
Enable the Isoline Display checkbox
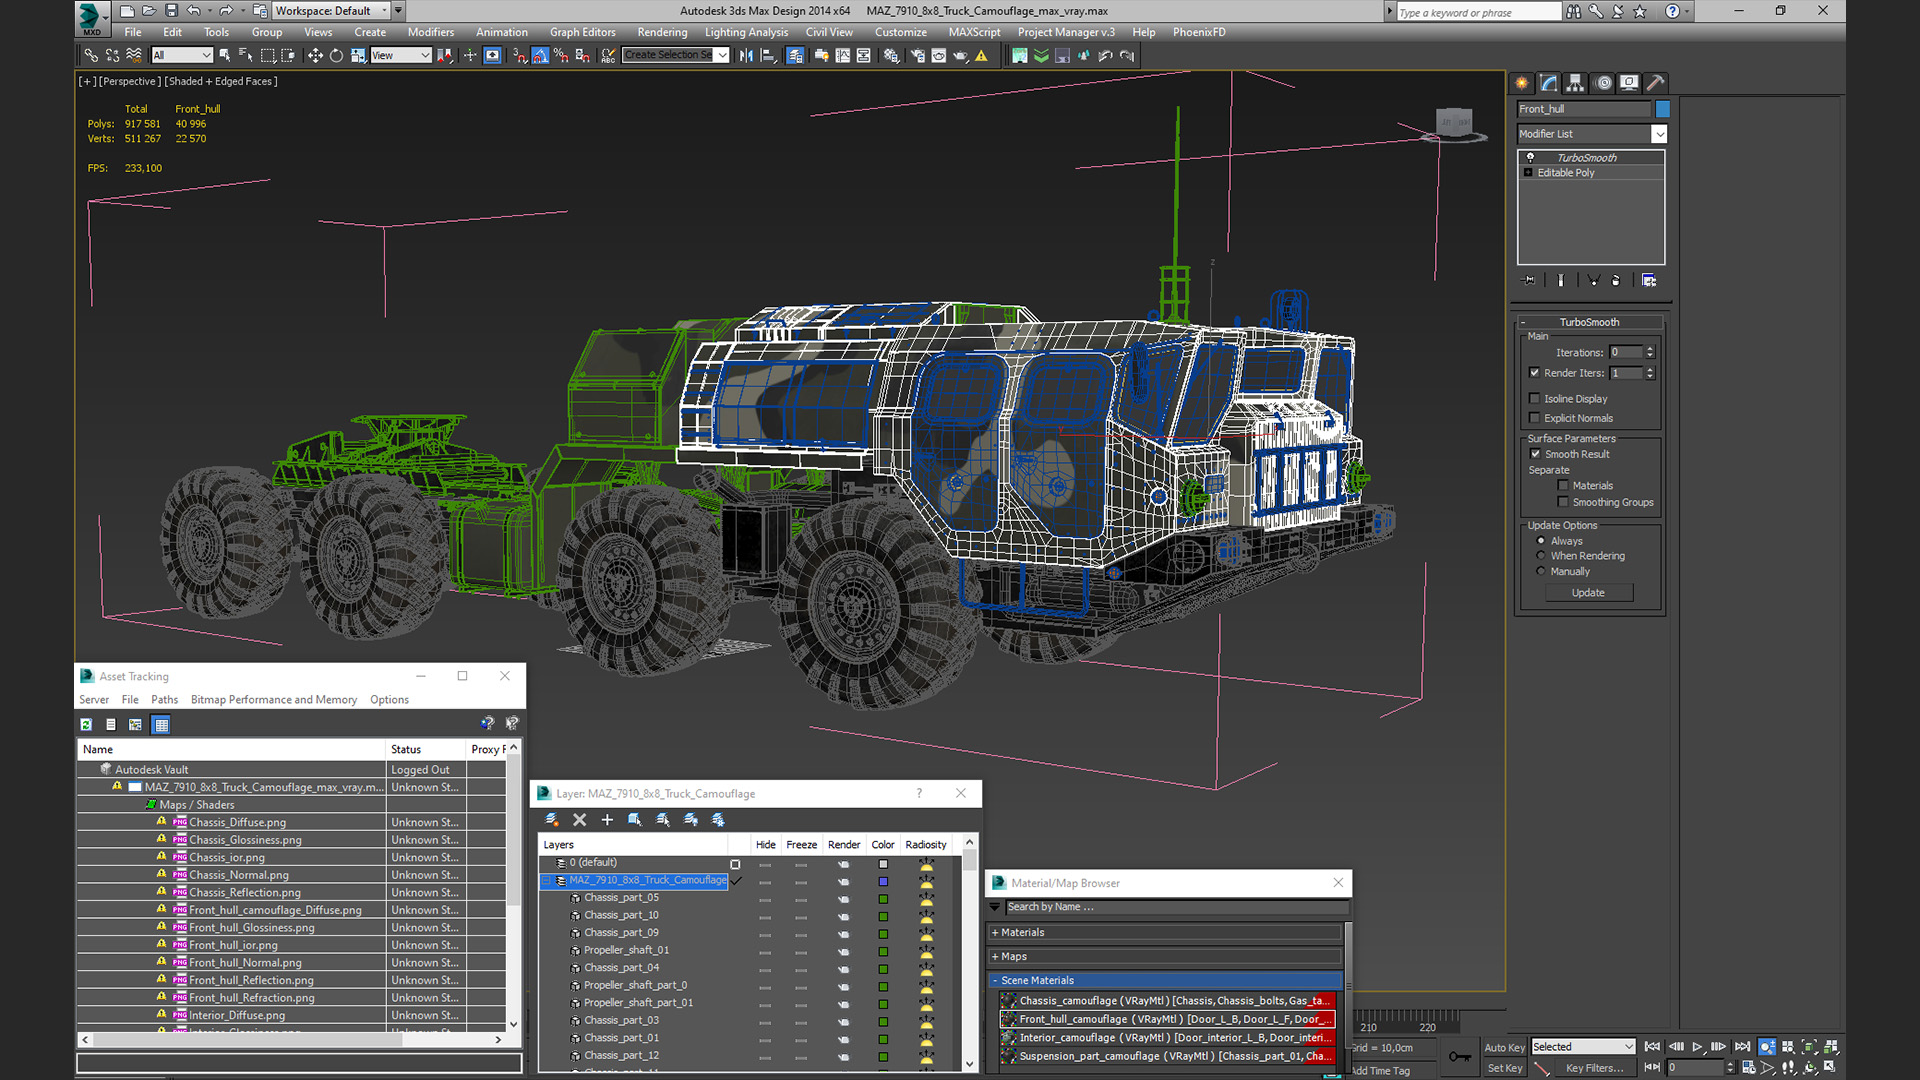tap(1534, 399)
